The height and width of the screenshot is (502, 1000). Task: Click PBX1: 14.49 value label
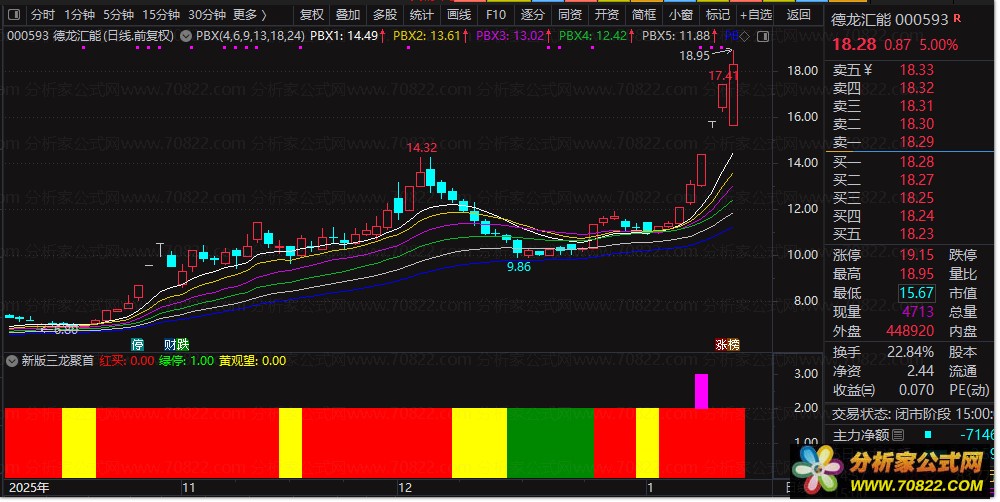coord(344,36)
